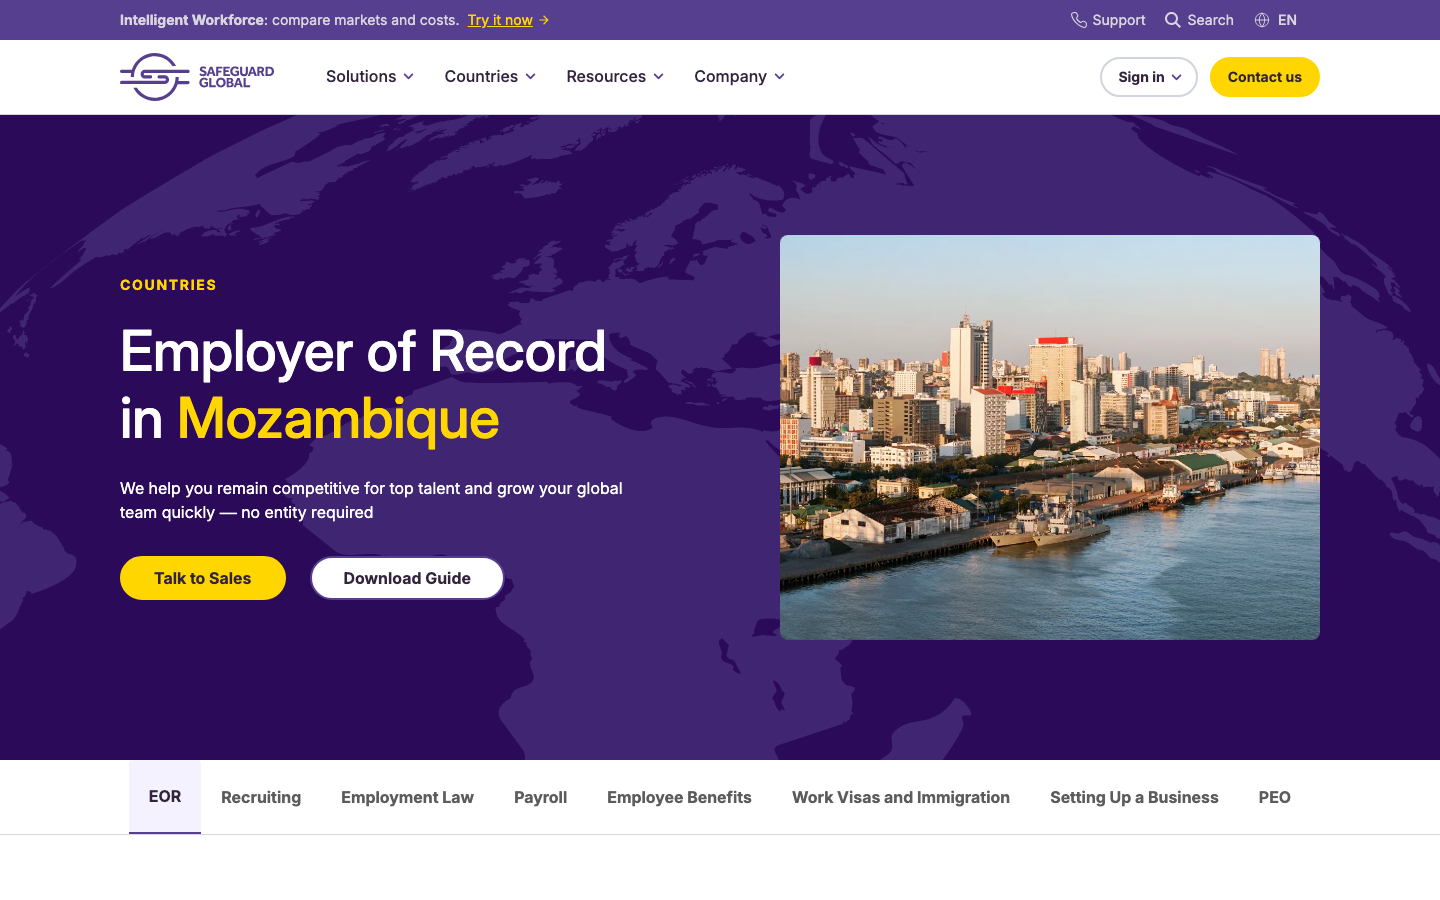Expand the Solutions menu chevron
This screenshot has height=900, width=1440.
click(408, 77)
